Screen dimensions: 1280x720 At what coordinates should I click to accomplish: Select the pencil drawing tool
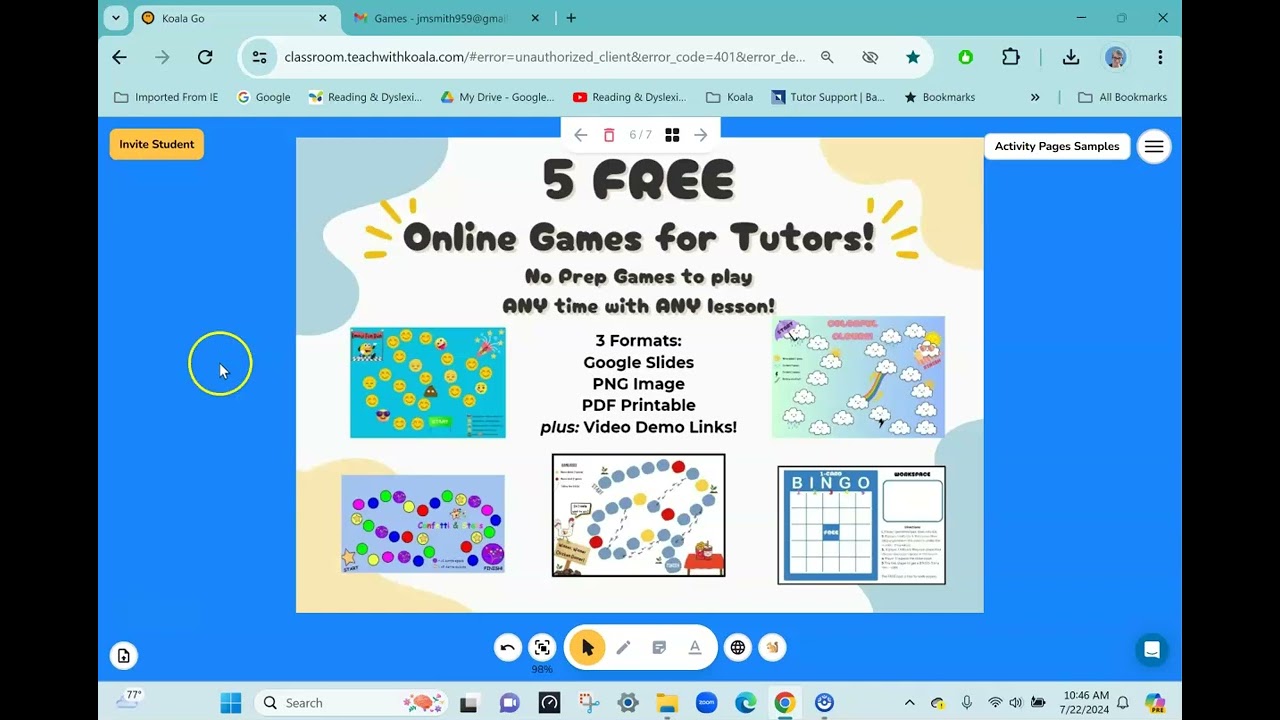click(623, 647)
